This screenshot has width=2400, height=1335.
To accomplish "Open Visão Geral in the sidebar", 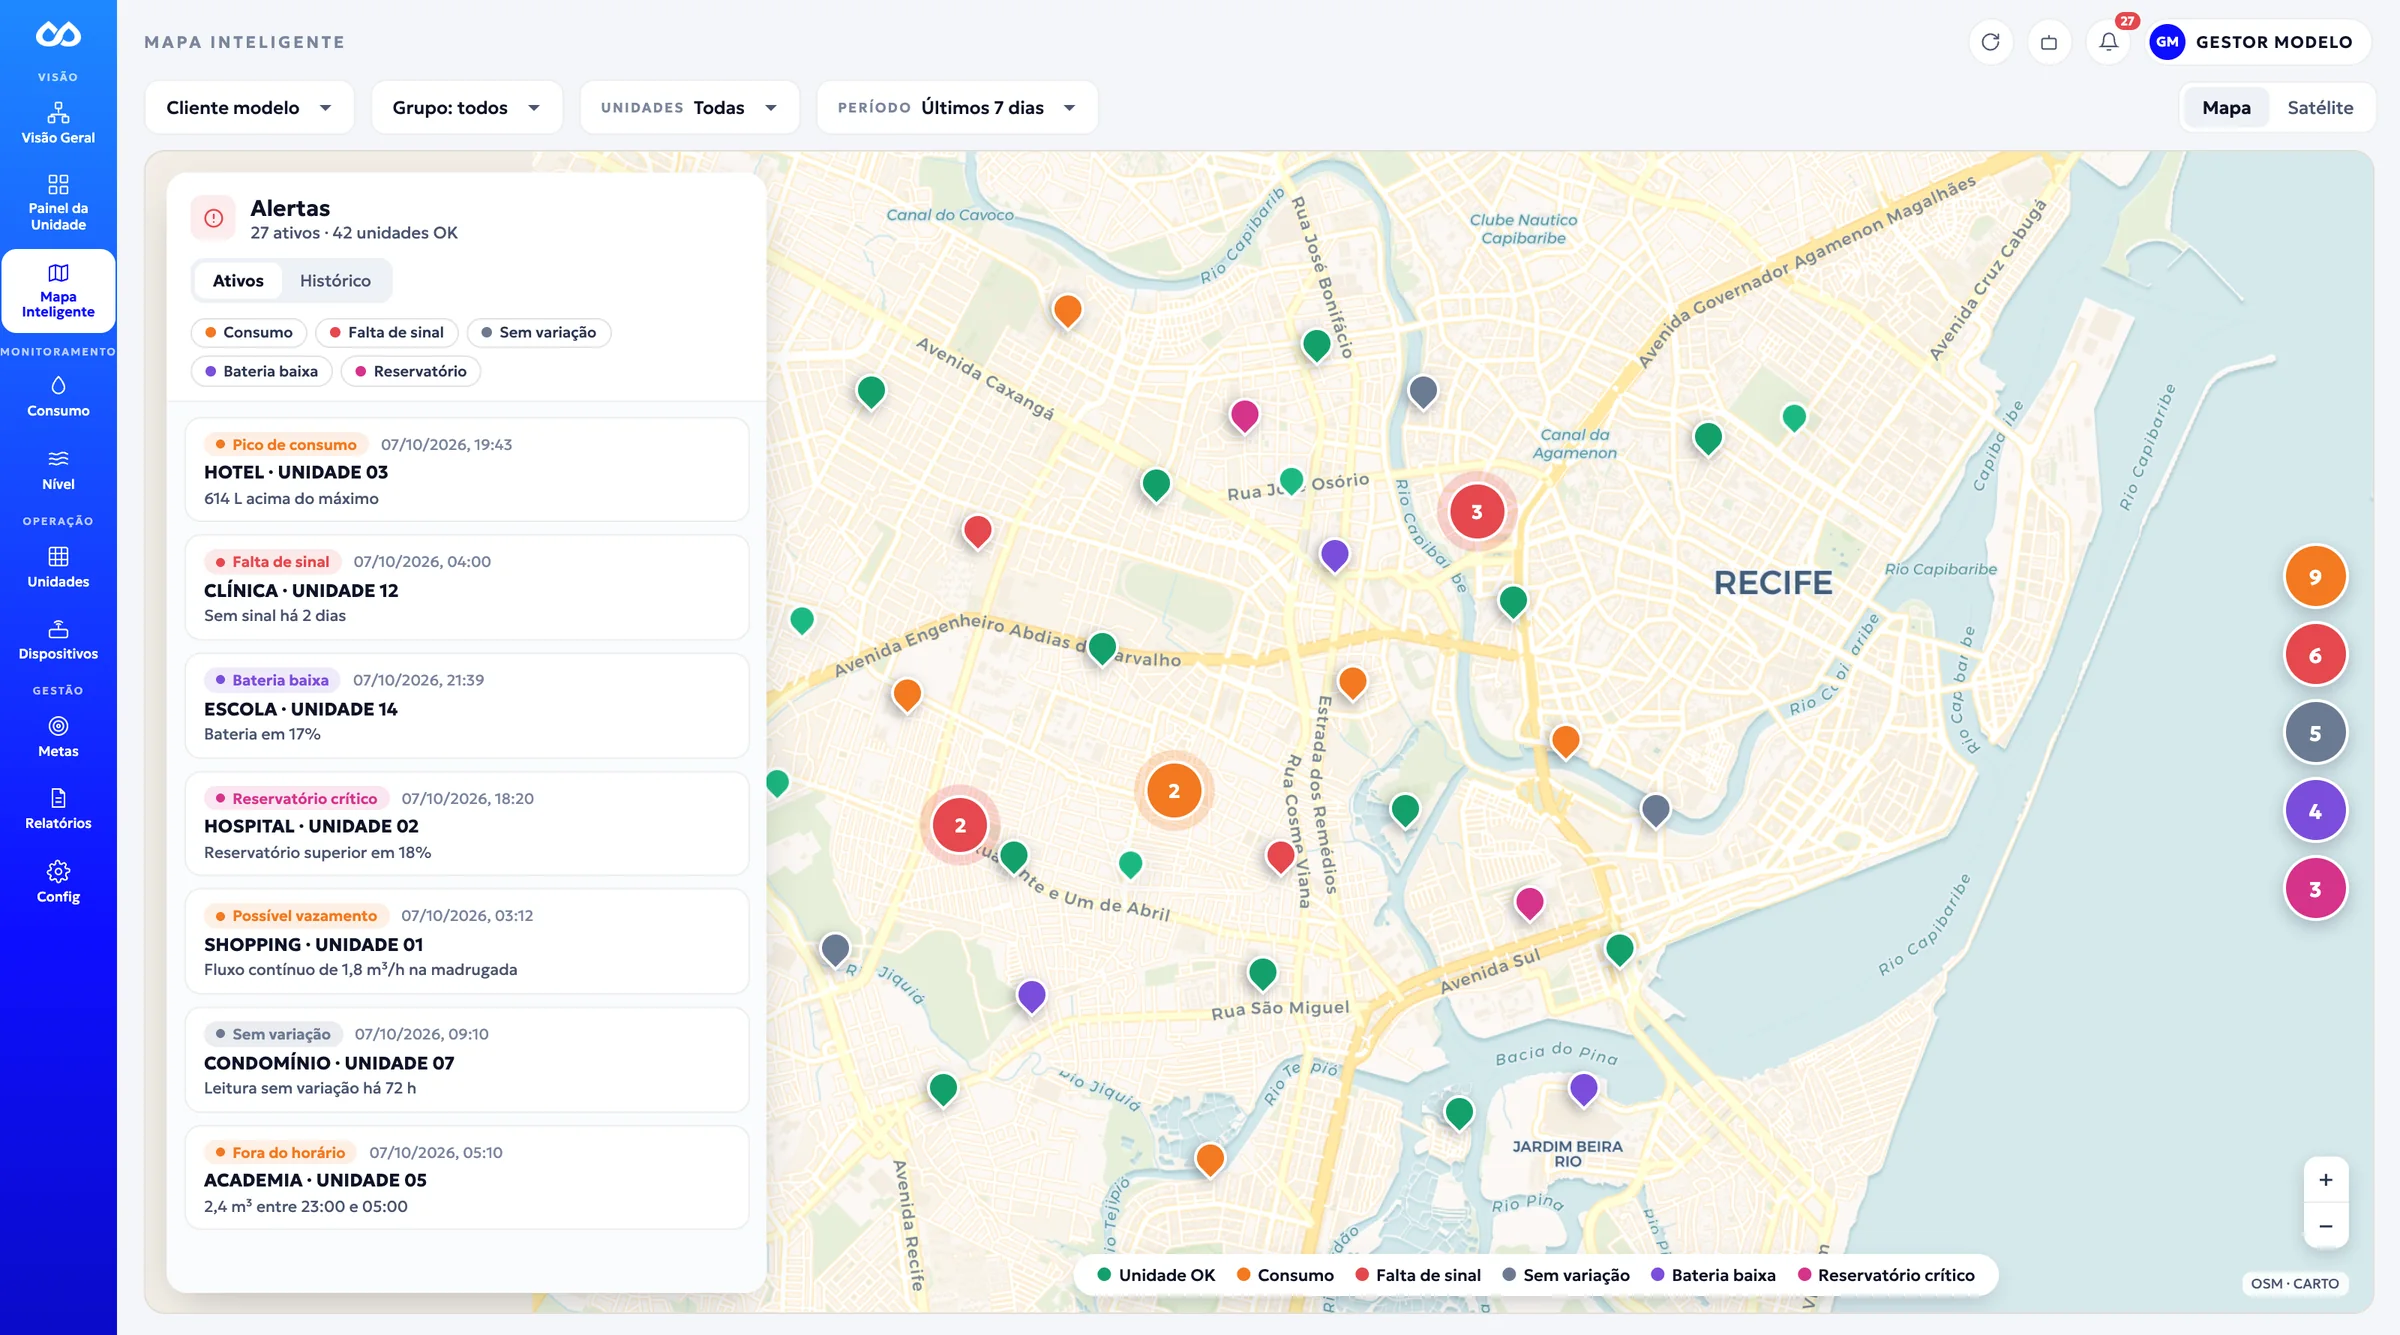I will [x=58, y=123].
